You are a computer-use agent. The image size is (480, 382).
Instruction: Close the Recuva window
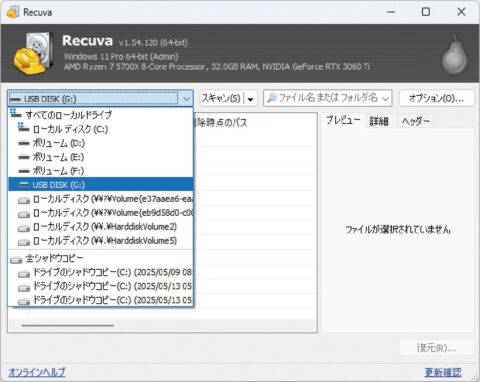tap(461, 12)
